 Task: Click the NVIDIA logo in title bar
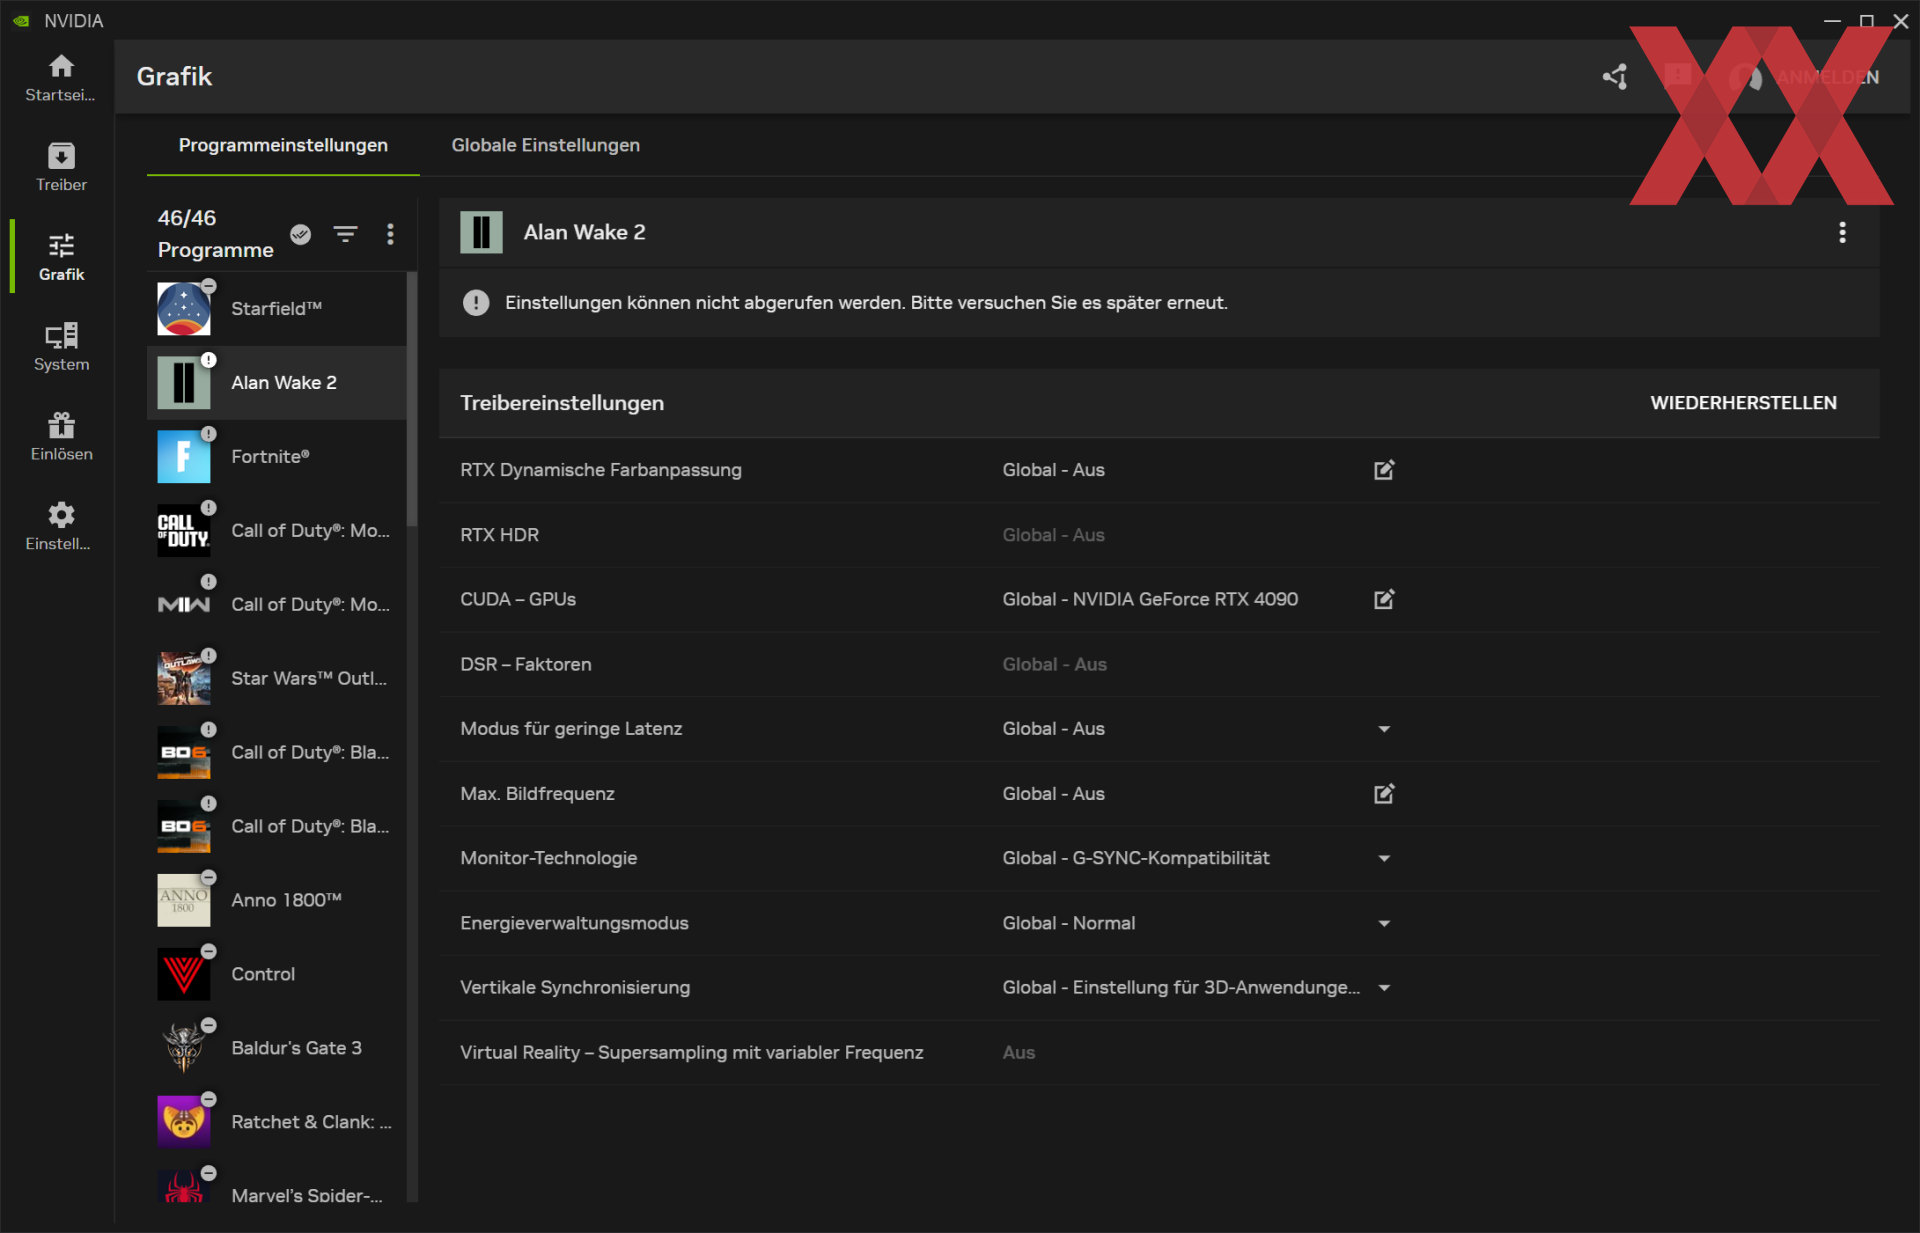21,21
